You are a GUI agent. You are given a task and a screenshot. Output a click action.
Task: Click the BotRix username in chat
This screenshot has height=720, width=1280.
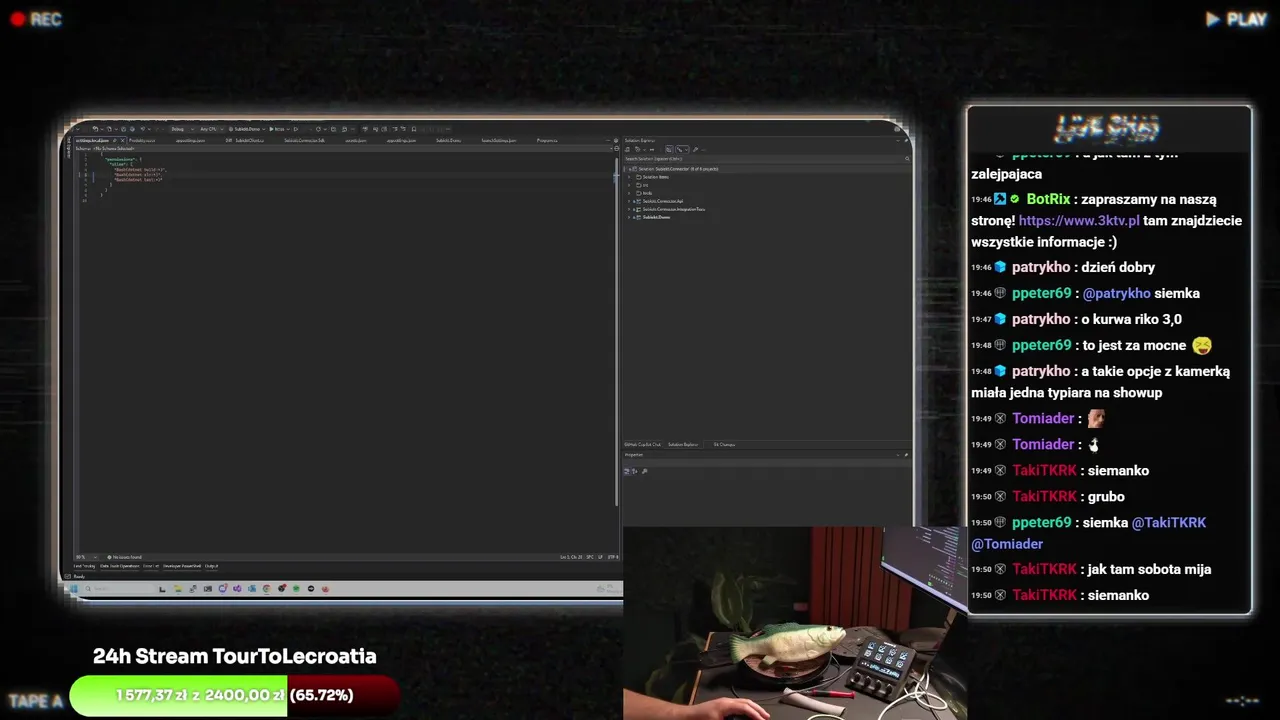(1049, 199)
